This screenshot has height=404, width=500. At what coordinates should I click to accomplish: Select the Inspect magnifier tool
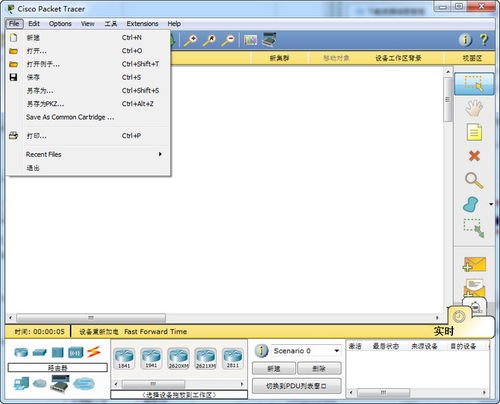pos(474,181)
